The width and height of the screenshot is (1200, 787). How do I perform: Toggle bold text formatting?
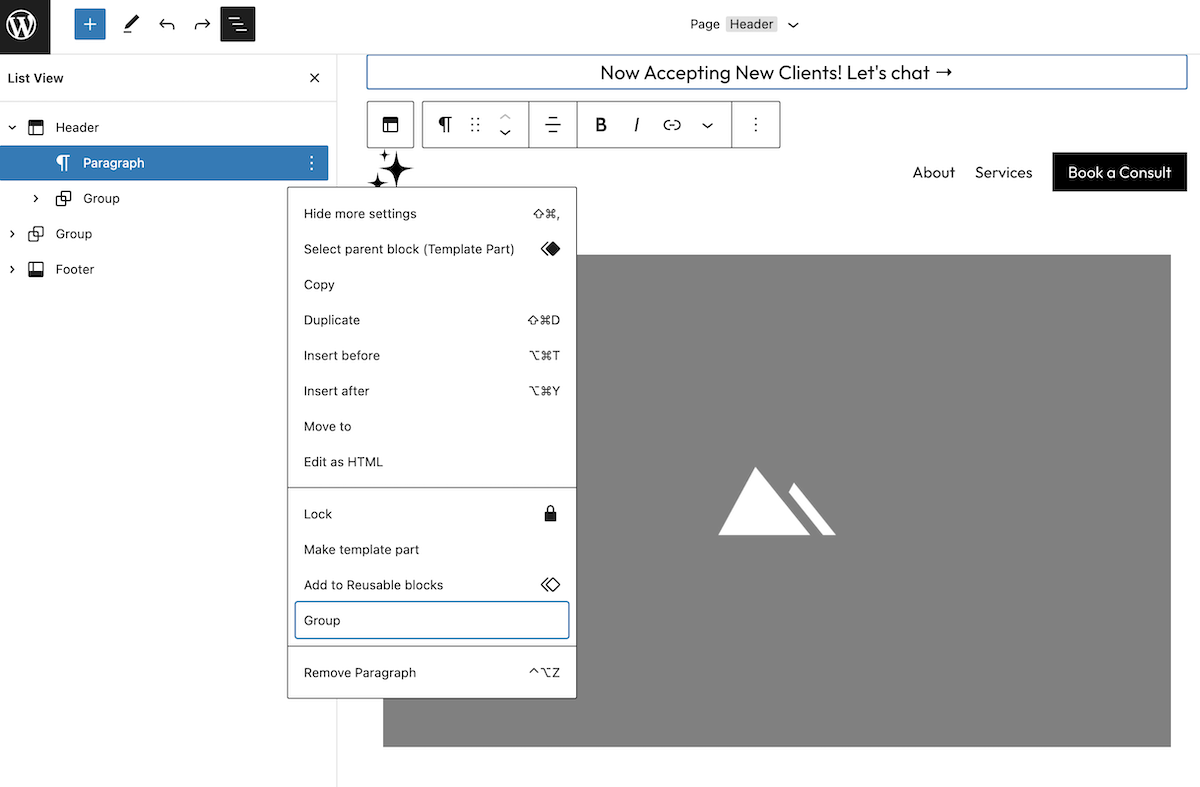(x=601, y=125)
